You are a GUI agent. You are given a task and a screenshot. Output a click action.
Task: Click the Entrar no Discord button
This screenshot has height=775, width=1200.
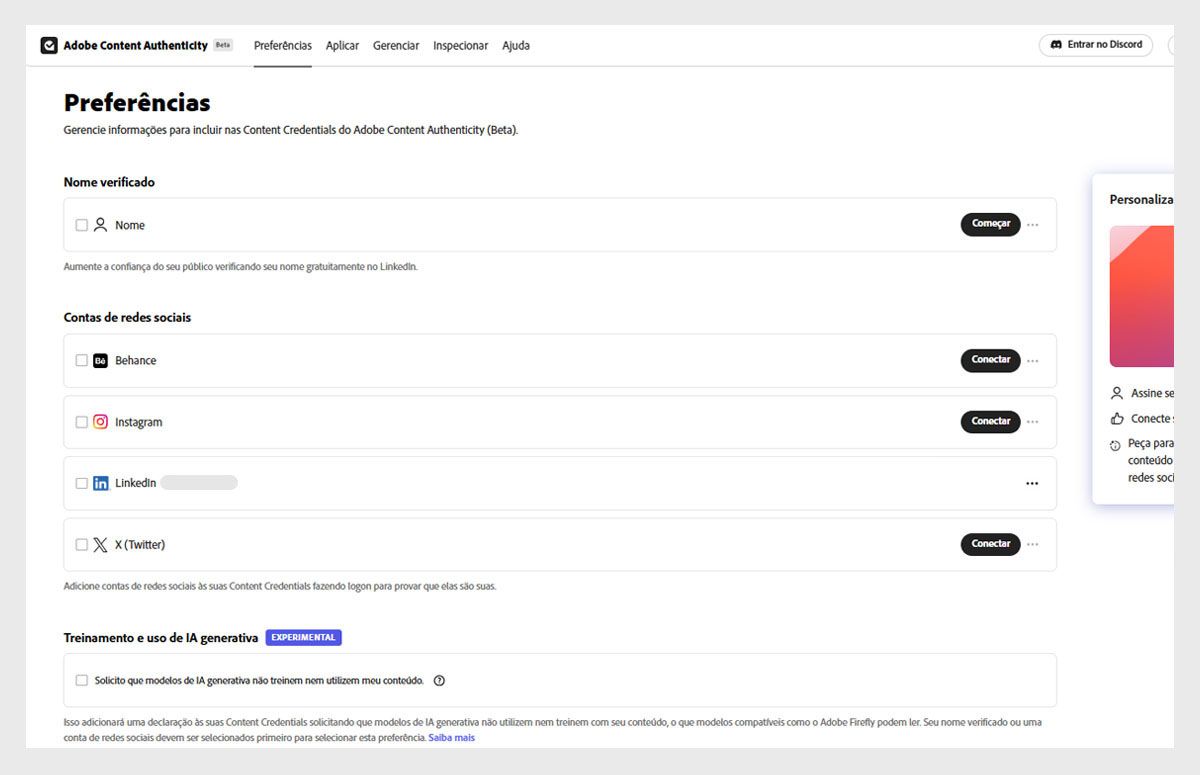(1096, 45)
